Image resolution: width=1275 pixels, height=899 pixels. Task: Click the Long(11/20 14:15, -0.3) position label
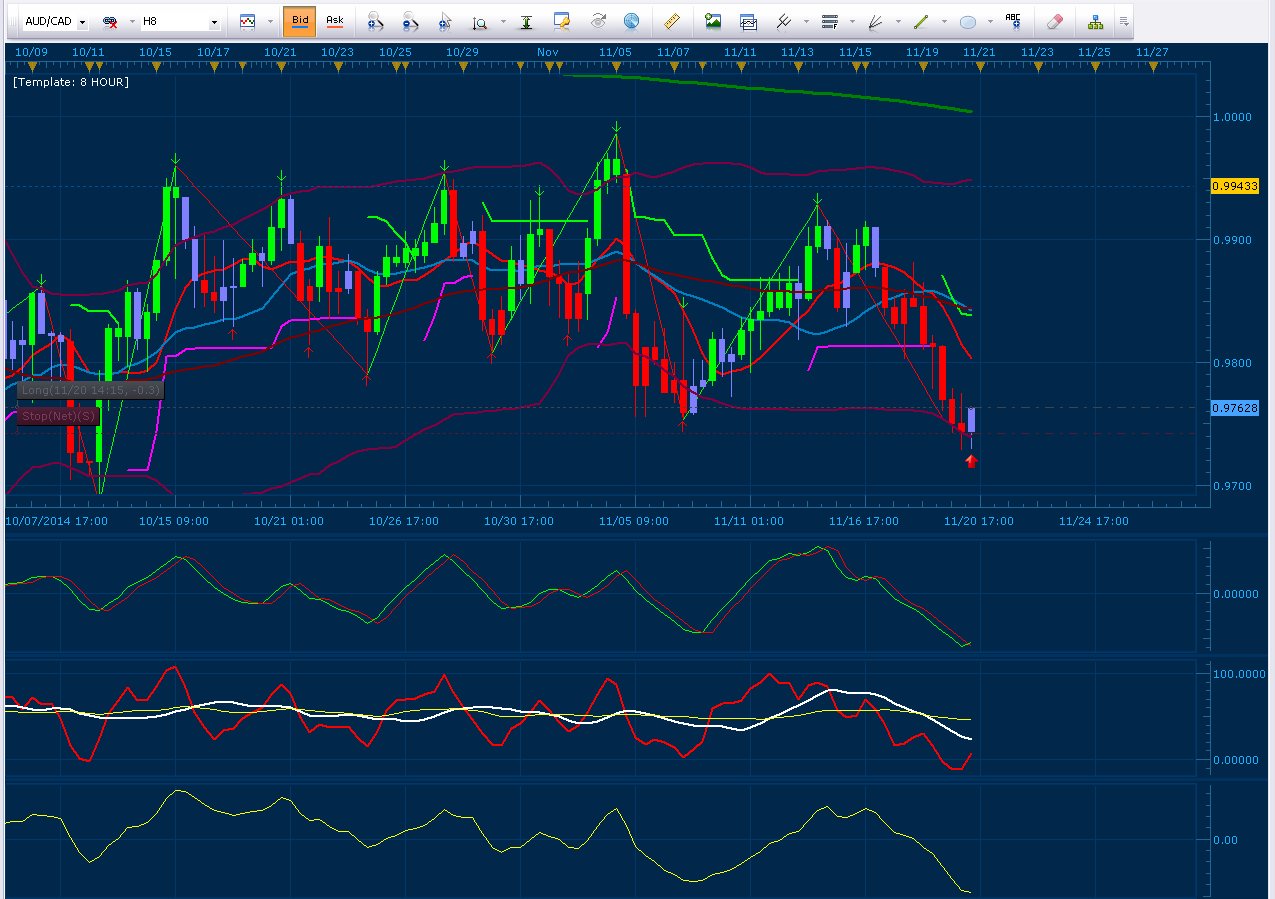point(90,389)
